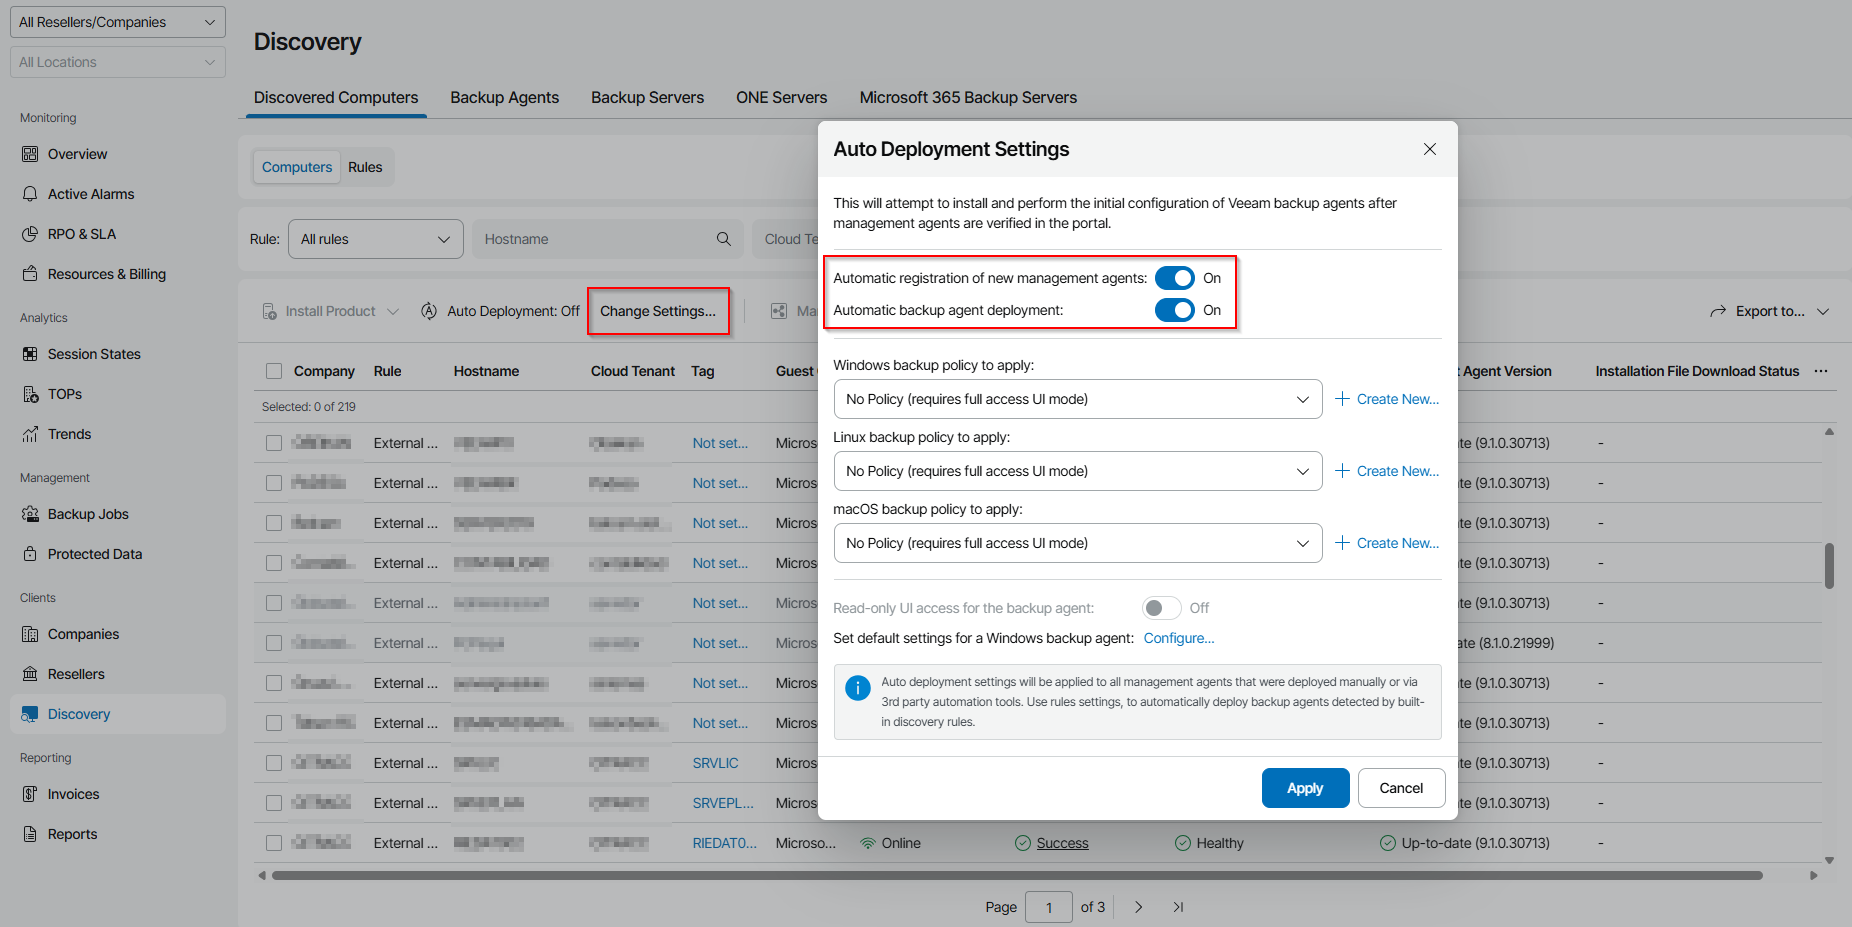Screen dimensions: 1852x927
Task: Click the horizontal scrollbar under the table
Action: (x=1016, y=875)
